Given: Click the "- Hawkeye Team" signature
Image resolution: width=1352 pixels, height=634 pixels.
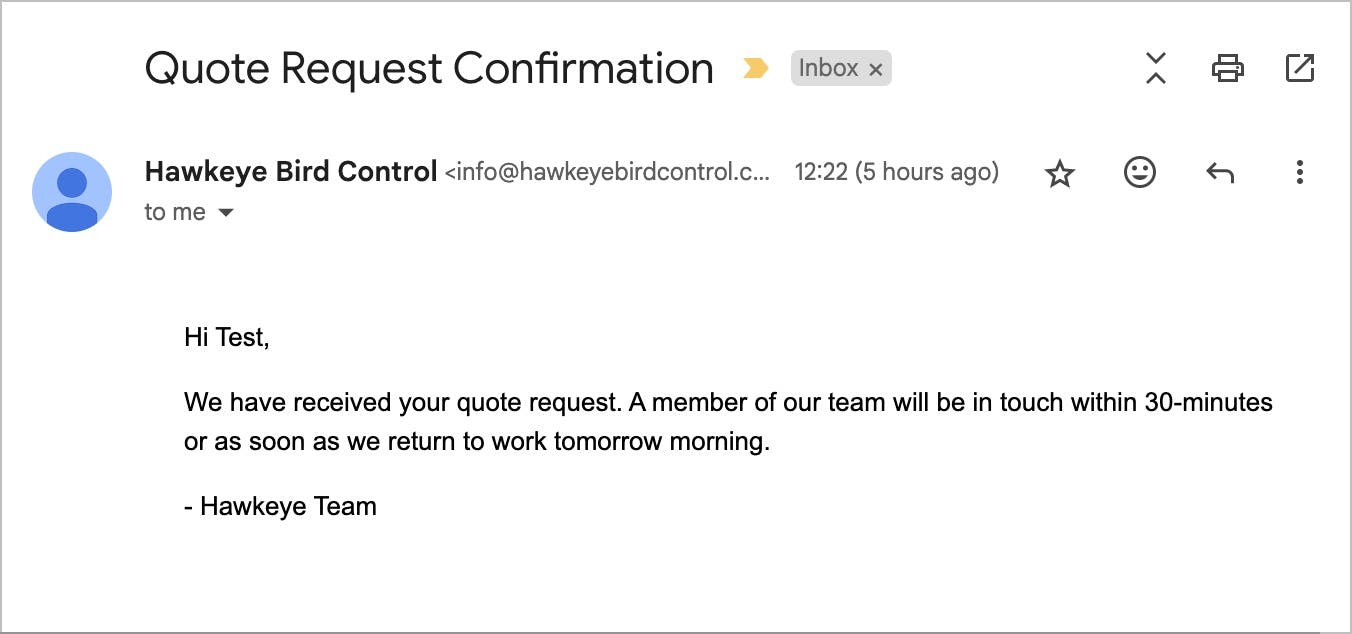Looking at the screenshot, I should pyautogui.click(x=281, y=506).
